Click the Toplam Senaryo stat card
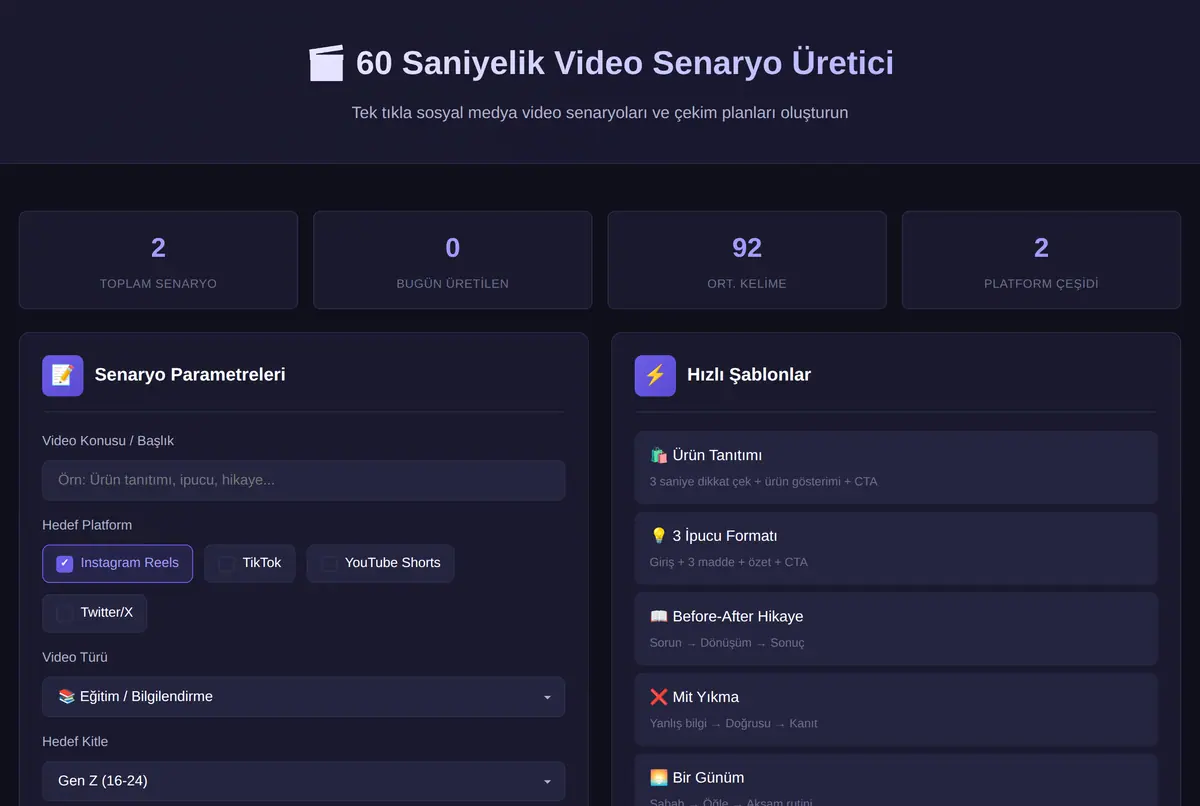Viewport: 1200px width, 806px height. pos(158,260)
